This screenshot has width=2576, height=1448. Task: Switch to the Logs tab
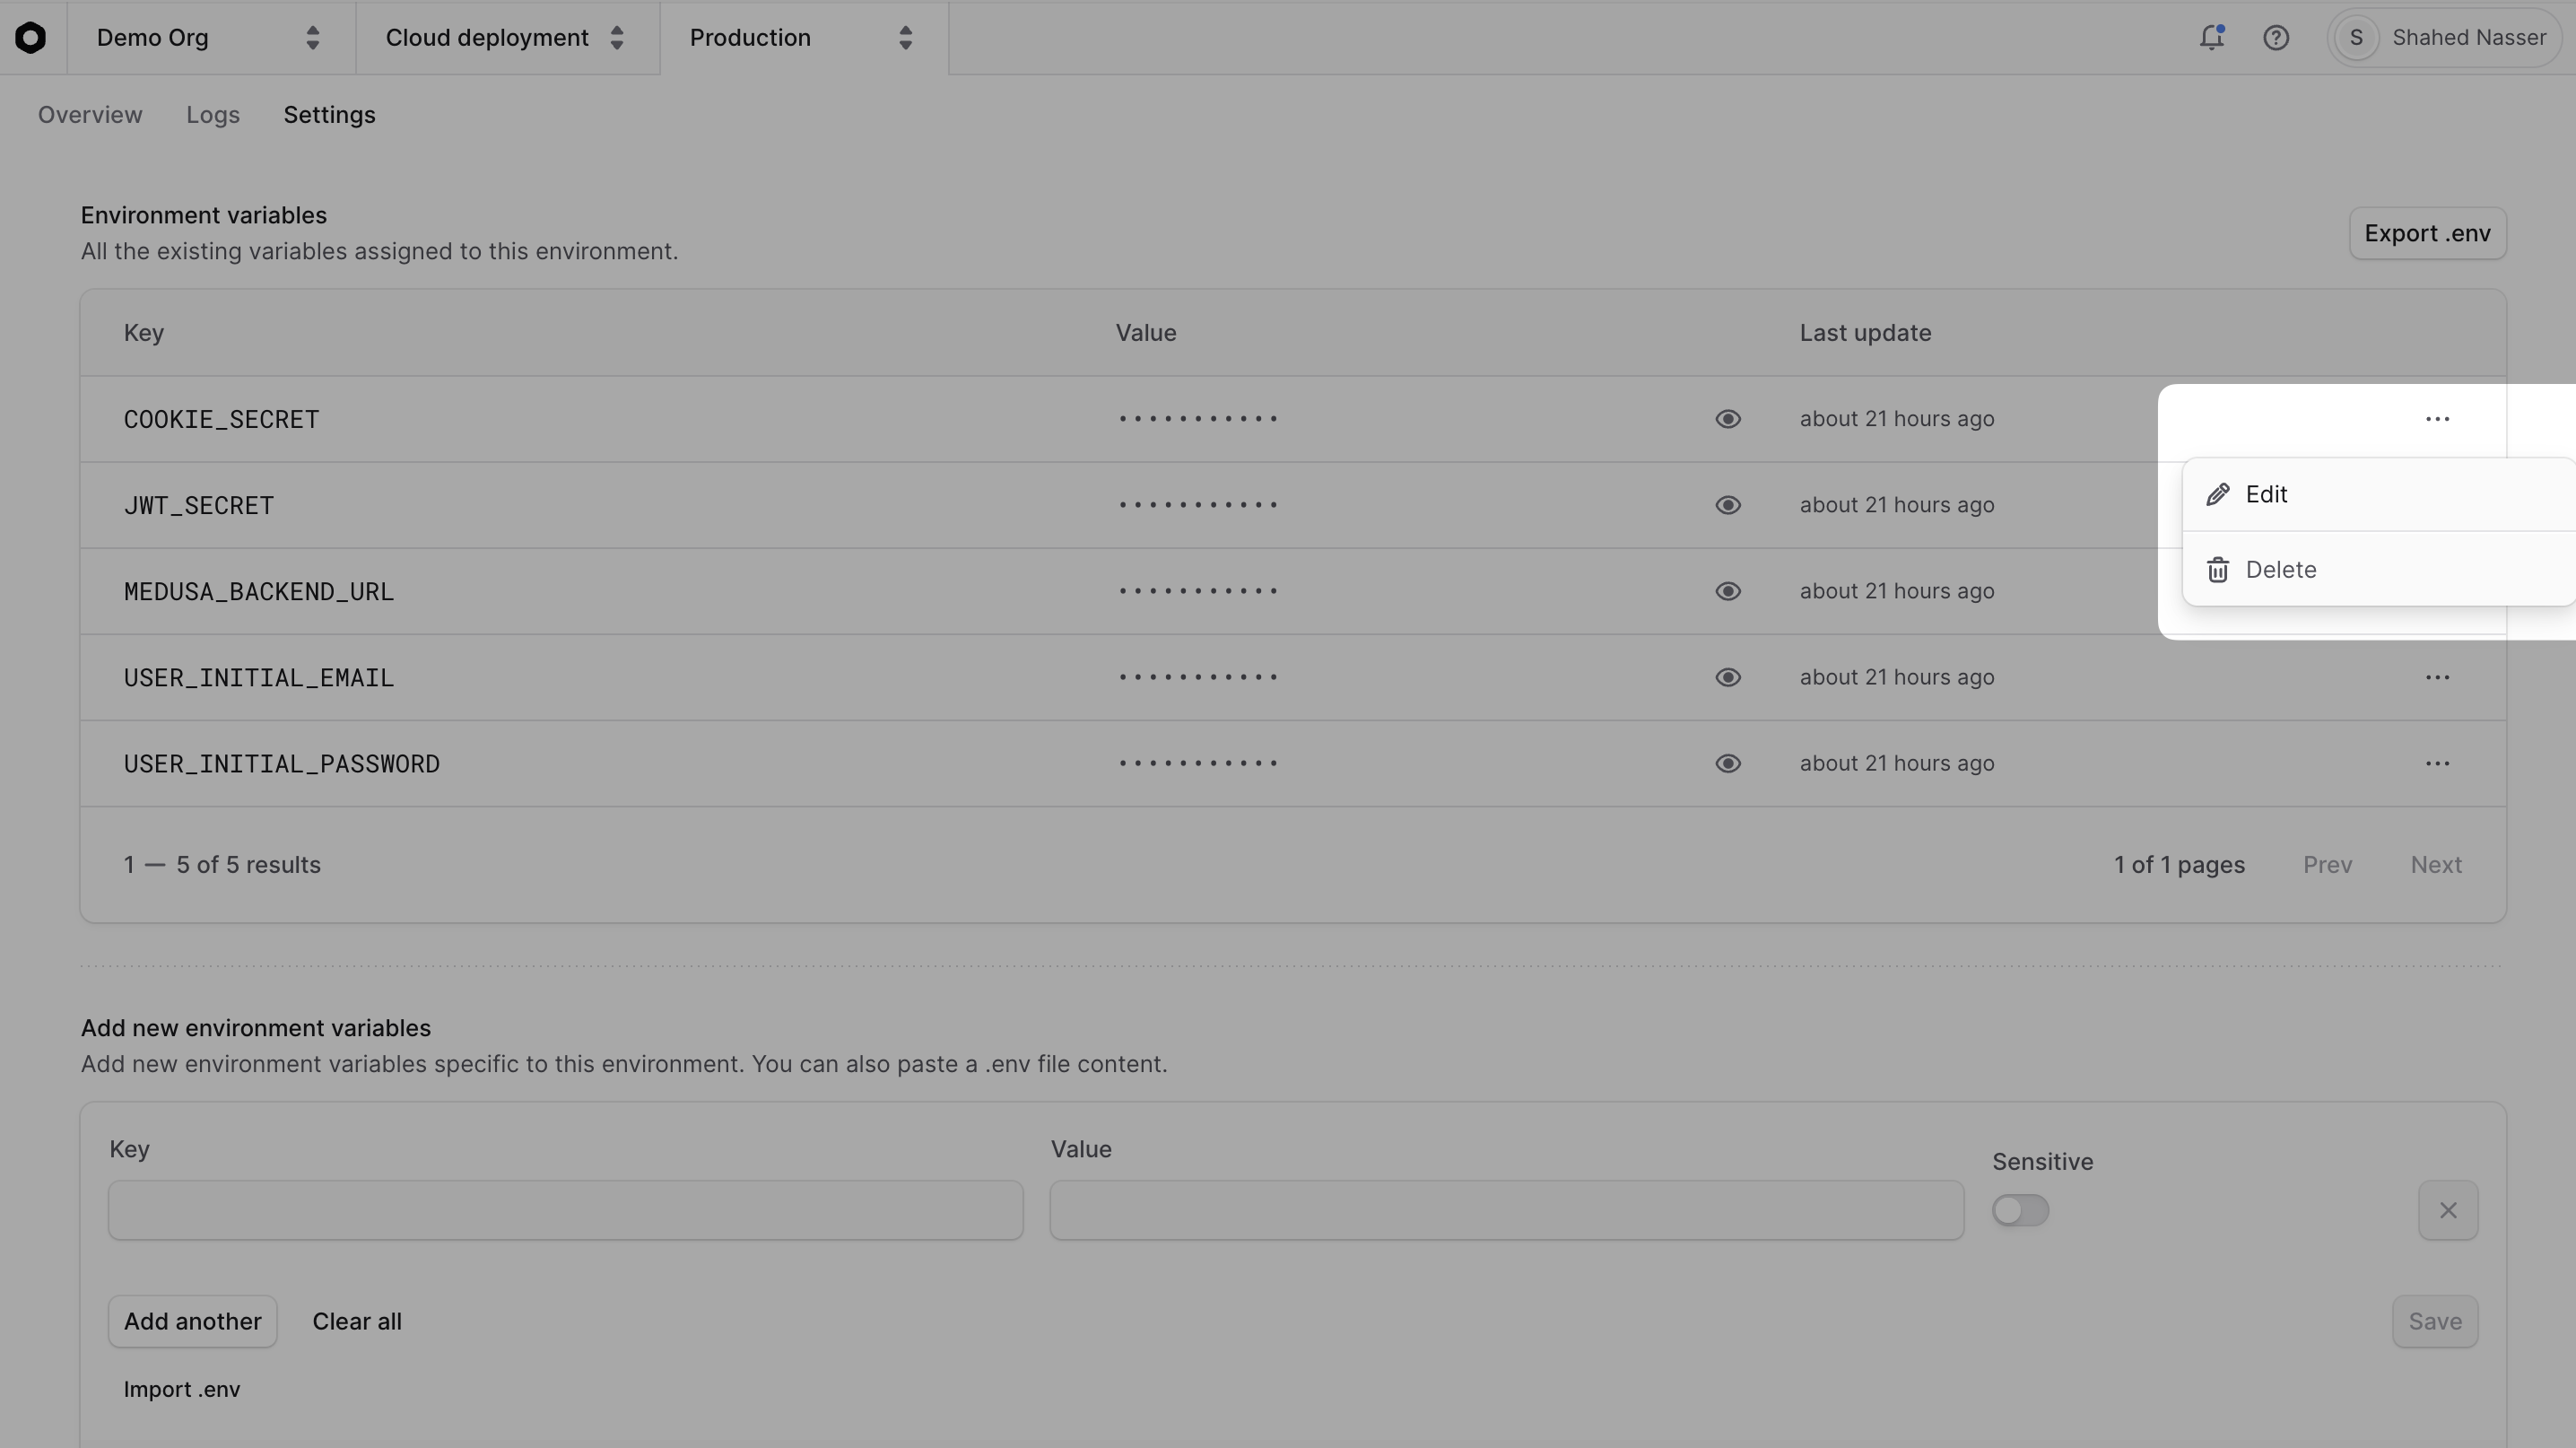point(212,114)
